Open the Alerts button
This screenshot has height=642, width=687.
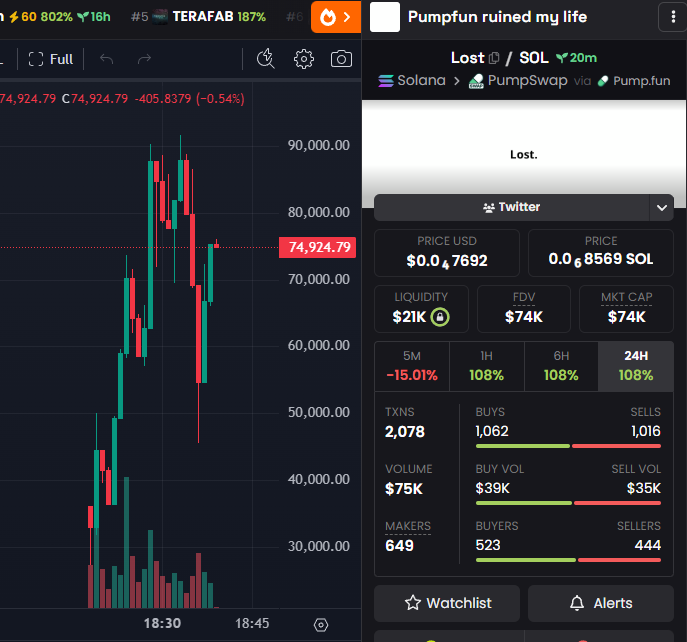pos(601,603)
